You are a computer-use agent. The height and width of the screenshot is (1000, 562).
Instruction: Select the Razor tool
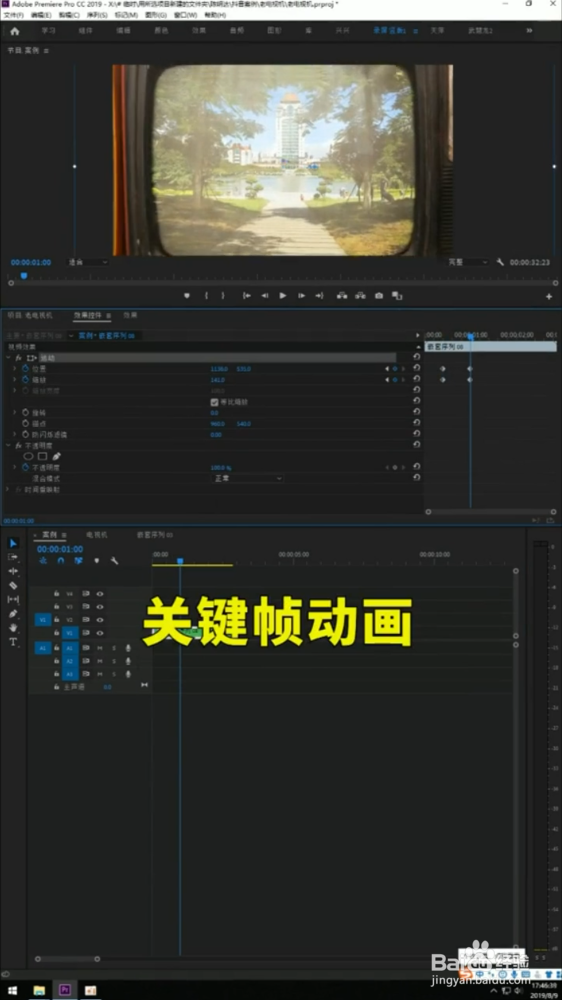tap(13, 585)
